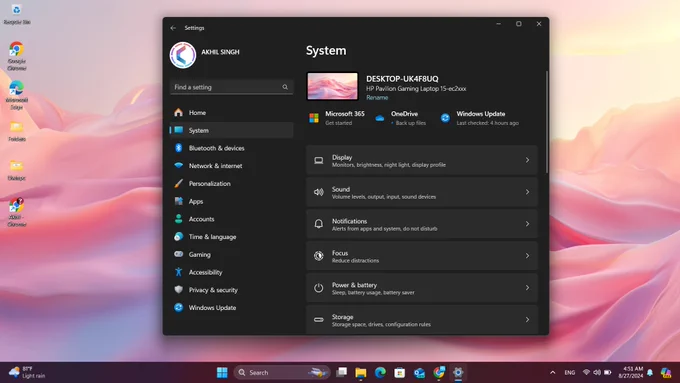
Task: Click the Settings gear on taskbar
Action: click(x=458, y=372)
